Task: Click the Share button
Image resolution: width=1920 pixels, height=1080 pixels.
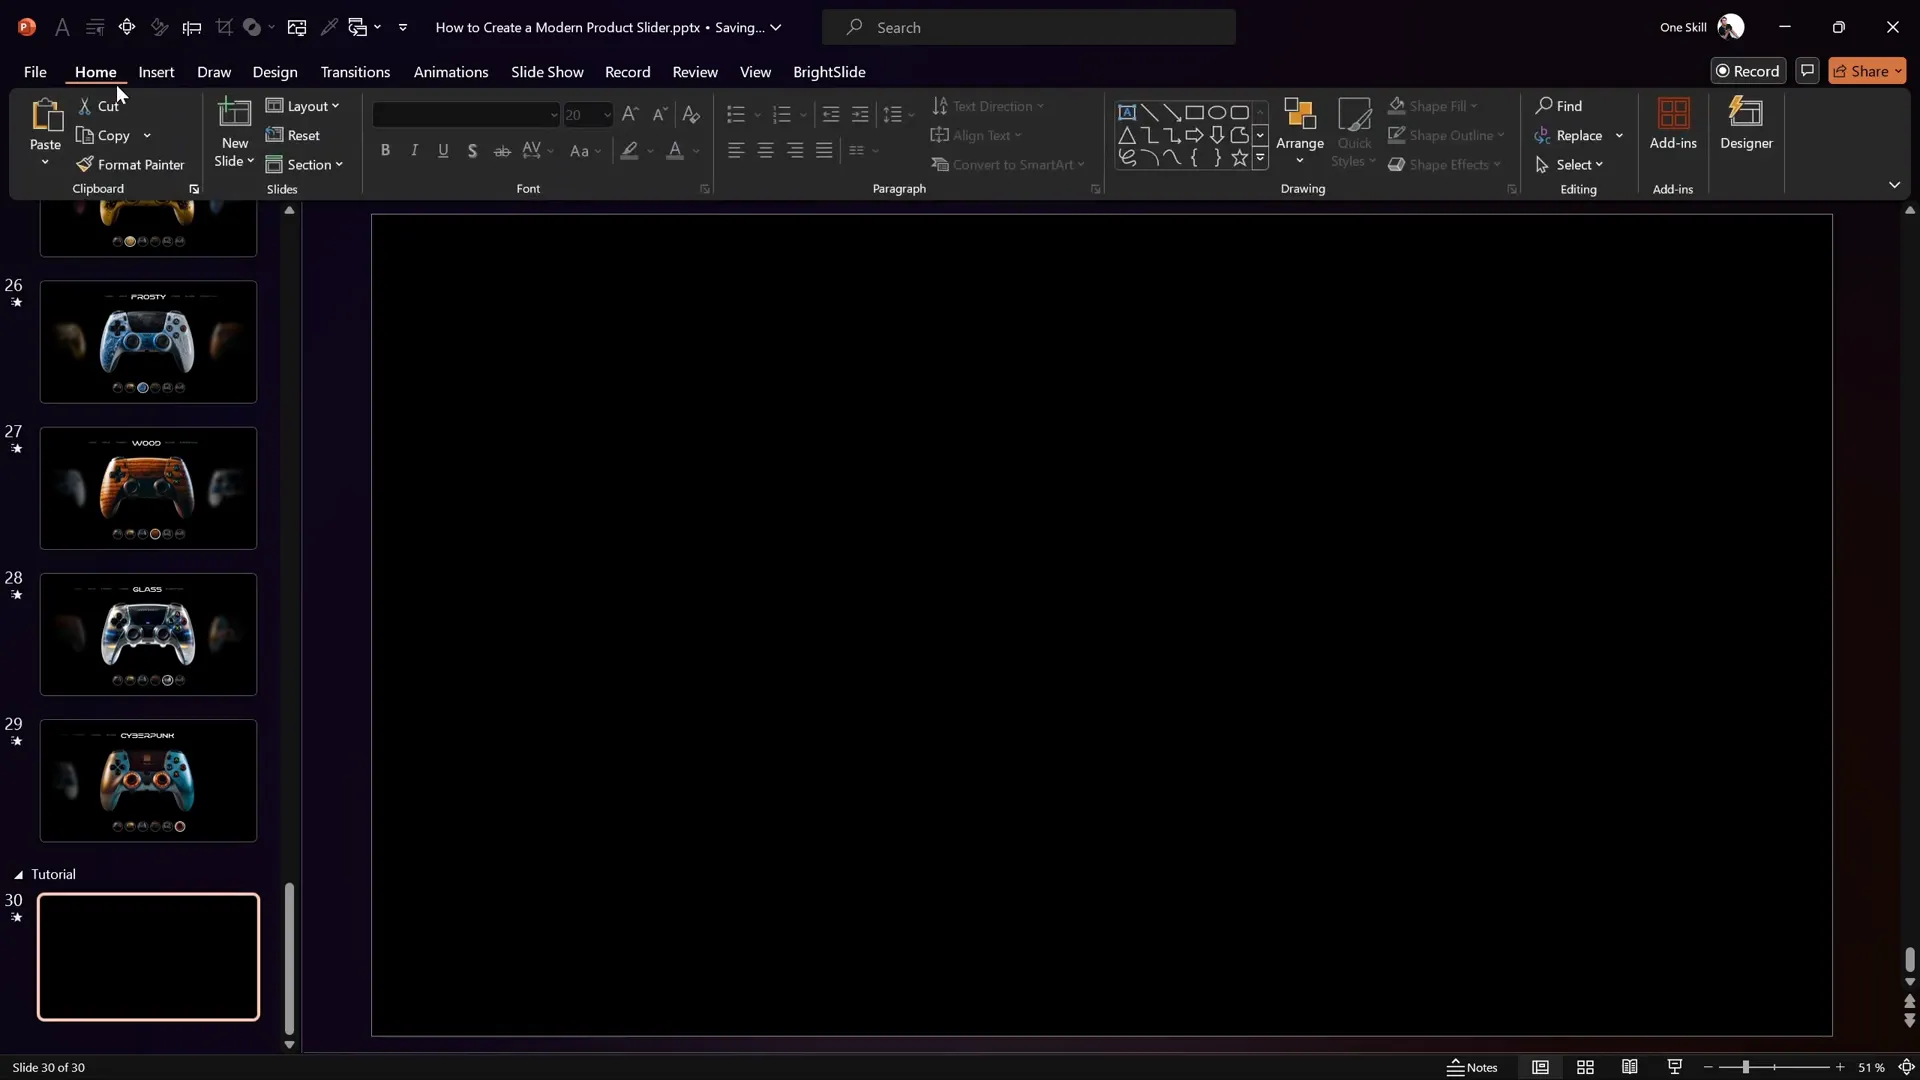Action: (1866, 71)
